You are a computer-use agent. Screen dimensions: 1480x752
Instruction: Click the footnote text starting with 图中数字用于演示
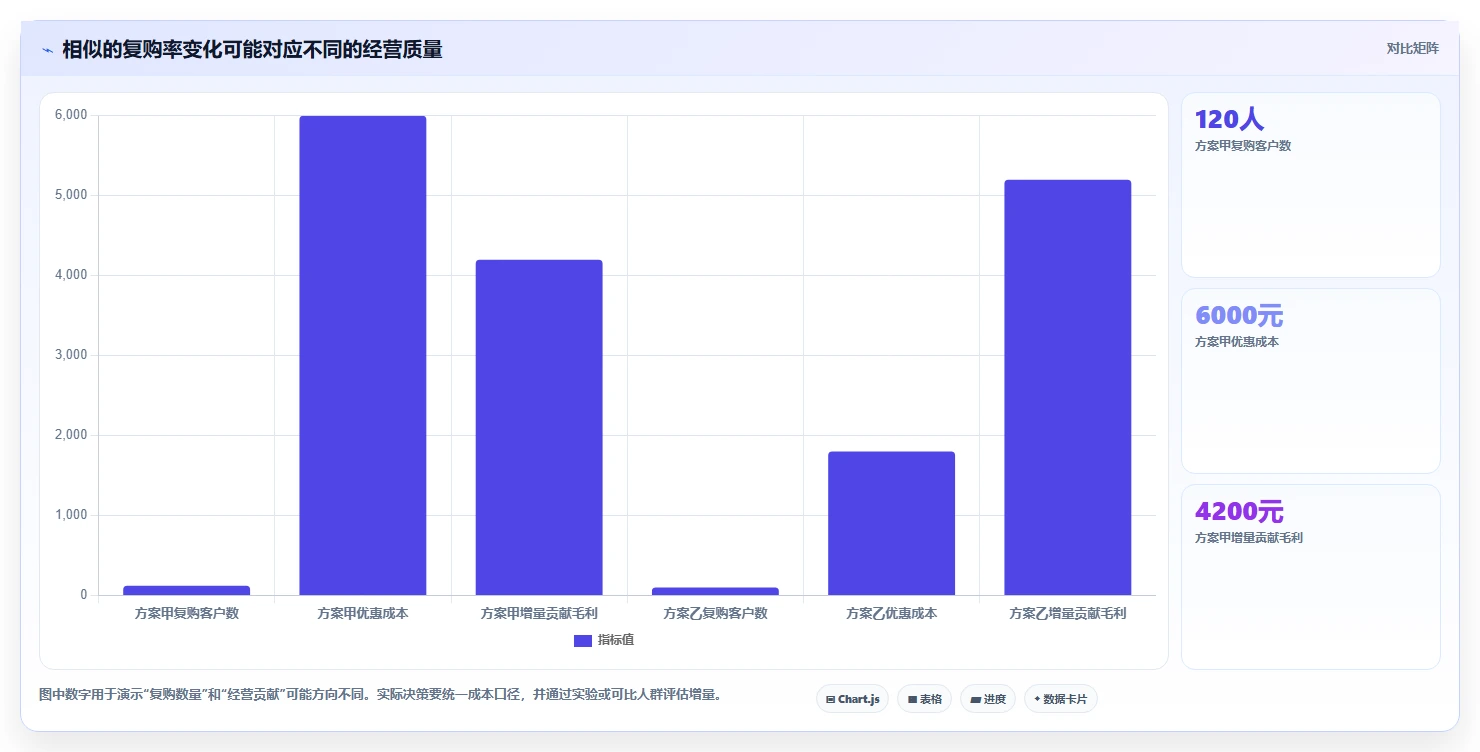(381, 694)
